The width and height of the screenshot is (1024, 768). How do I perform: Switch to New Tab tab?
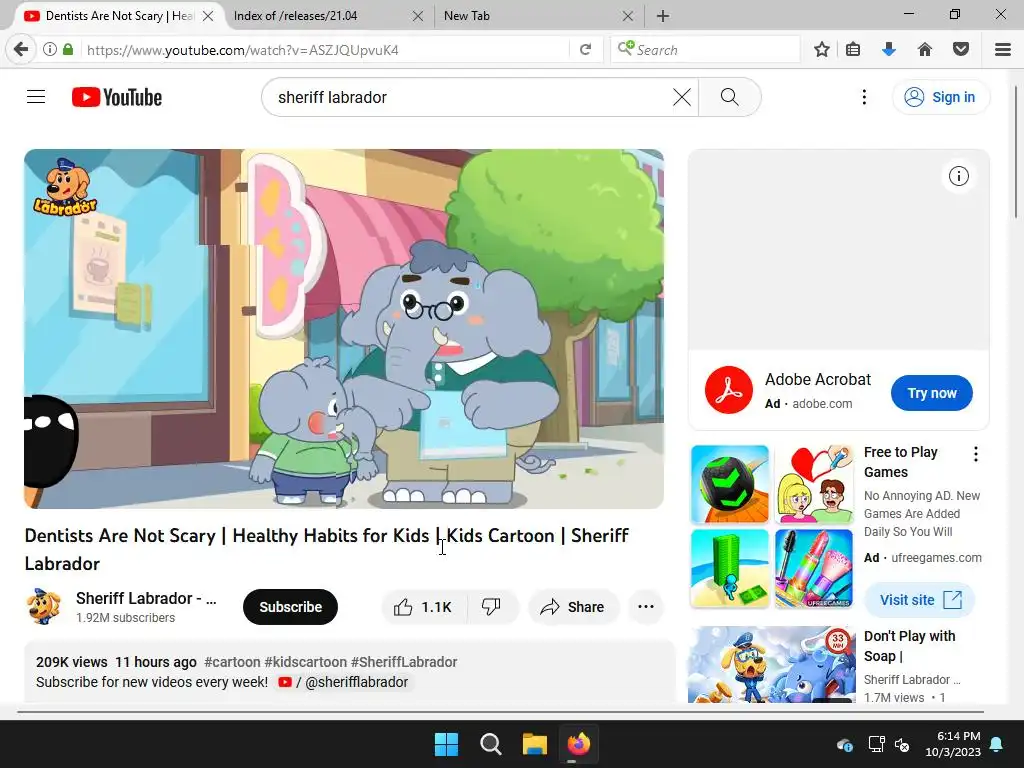coord(532,16)
